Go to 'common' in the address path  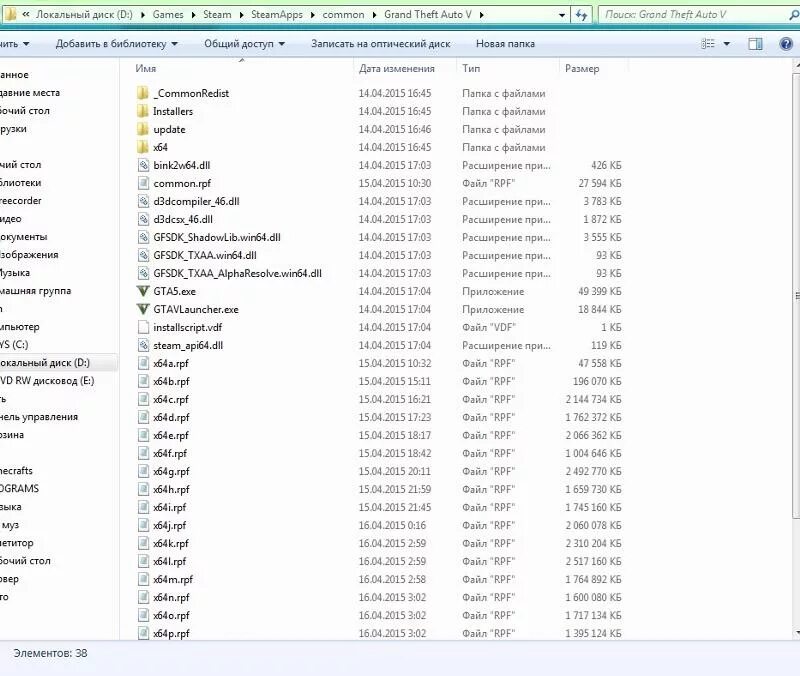pyautogui.click(x=343, y=15)
